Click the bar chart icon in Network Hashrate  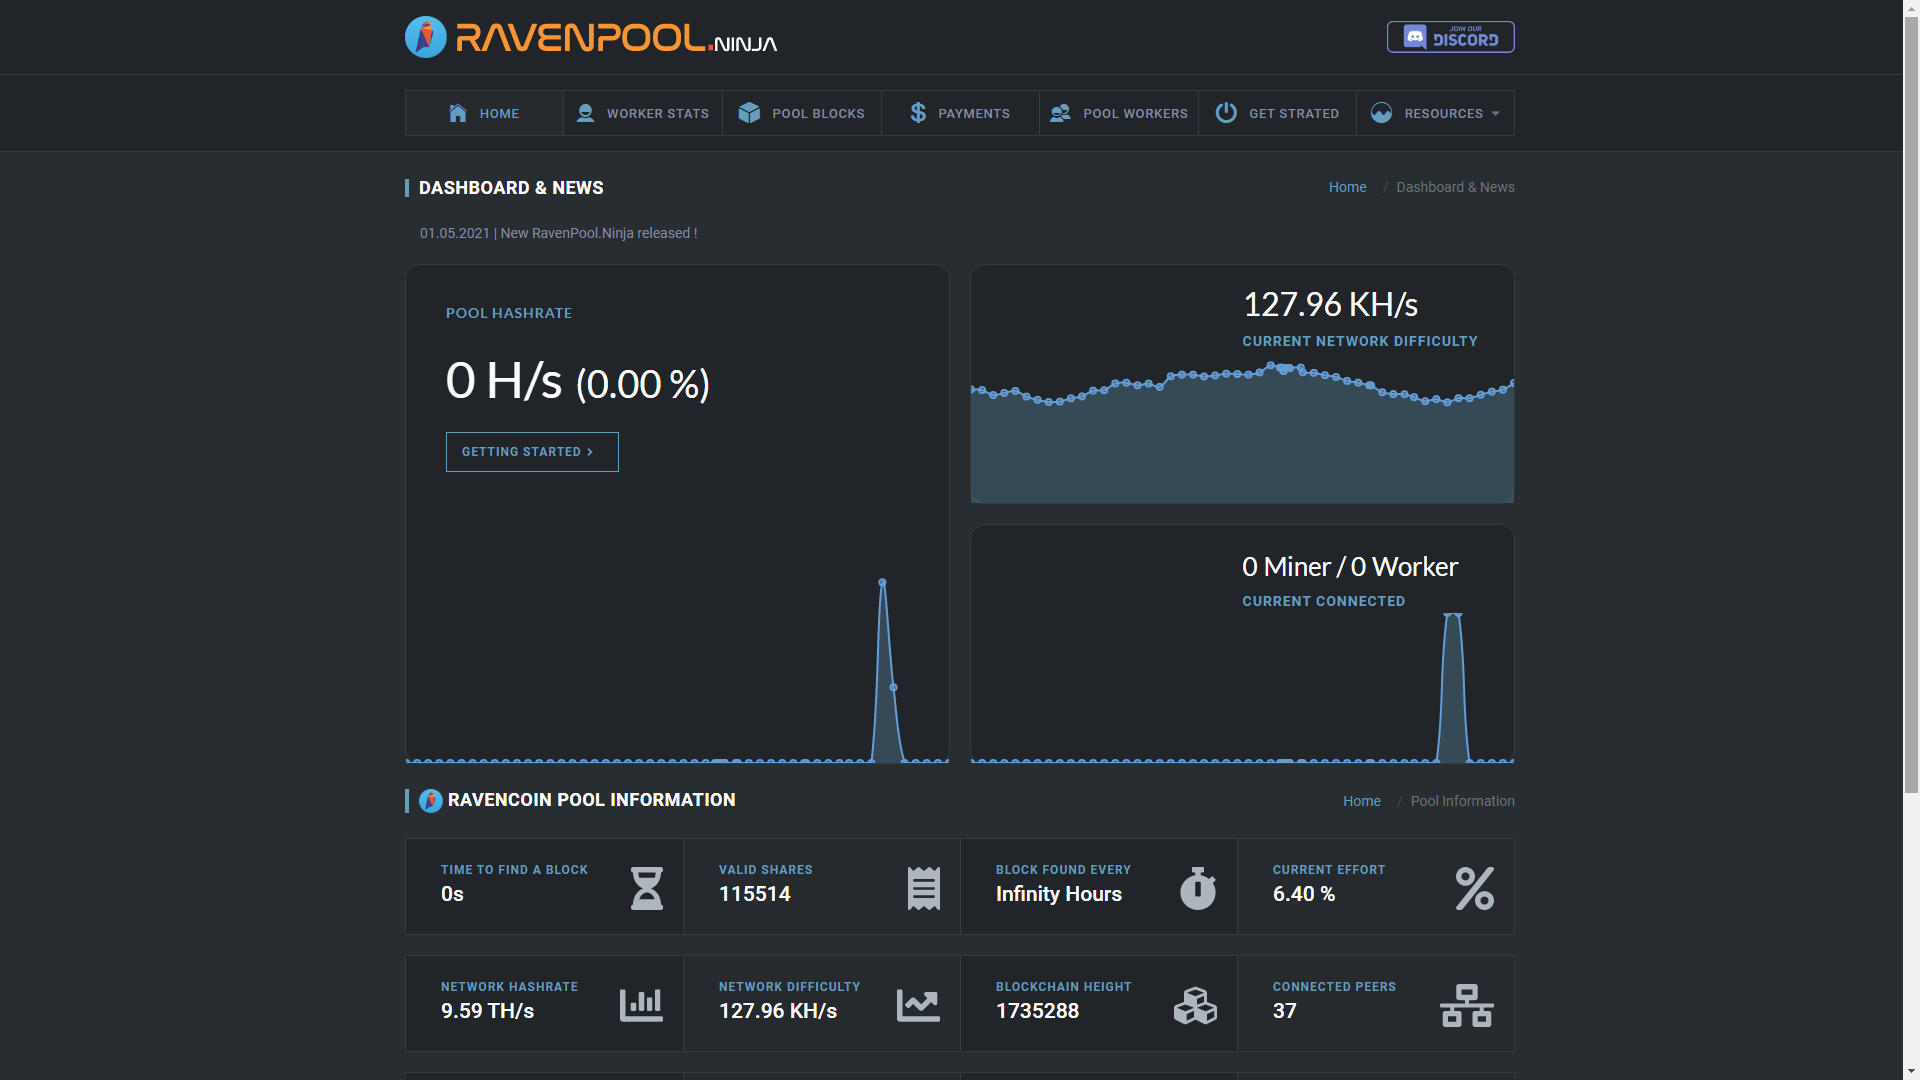641,1005
